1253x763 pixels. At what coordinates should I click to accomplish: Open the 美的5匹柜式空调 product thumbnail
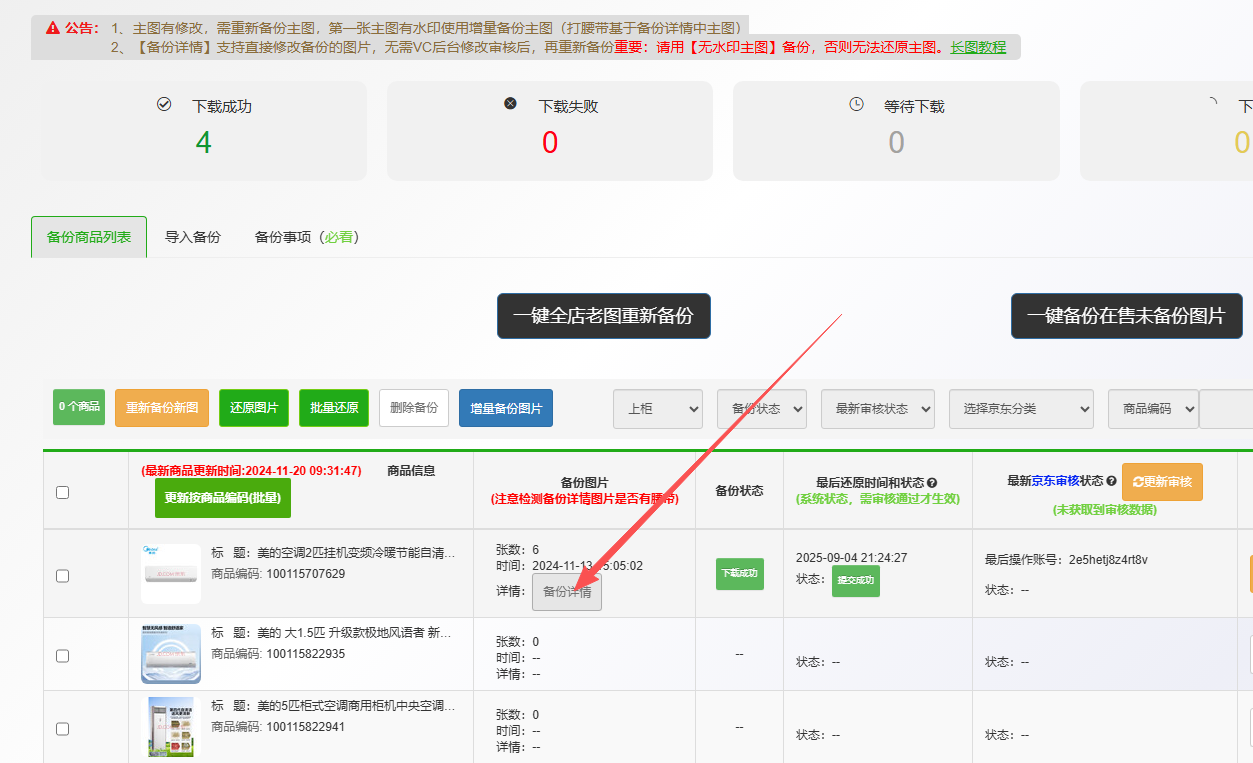170,727
